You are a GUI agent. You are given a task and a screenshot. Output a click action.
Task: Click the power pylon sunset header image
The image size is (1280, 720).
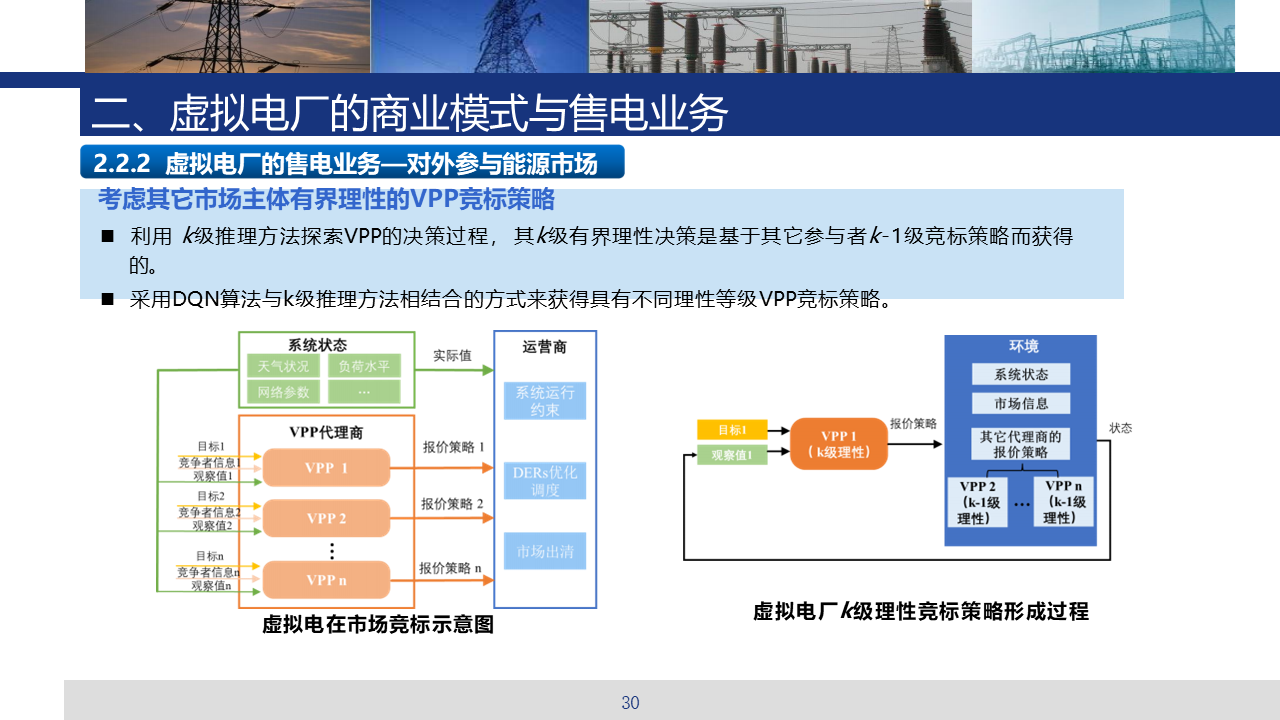point(228,36)
